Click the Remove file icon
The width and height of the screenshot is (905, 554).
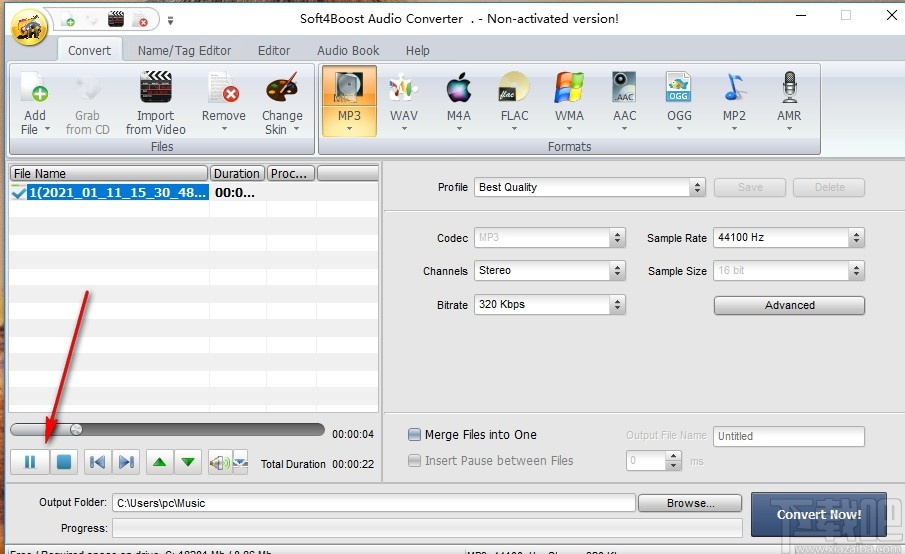[223, 87]
